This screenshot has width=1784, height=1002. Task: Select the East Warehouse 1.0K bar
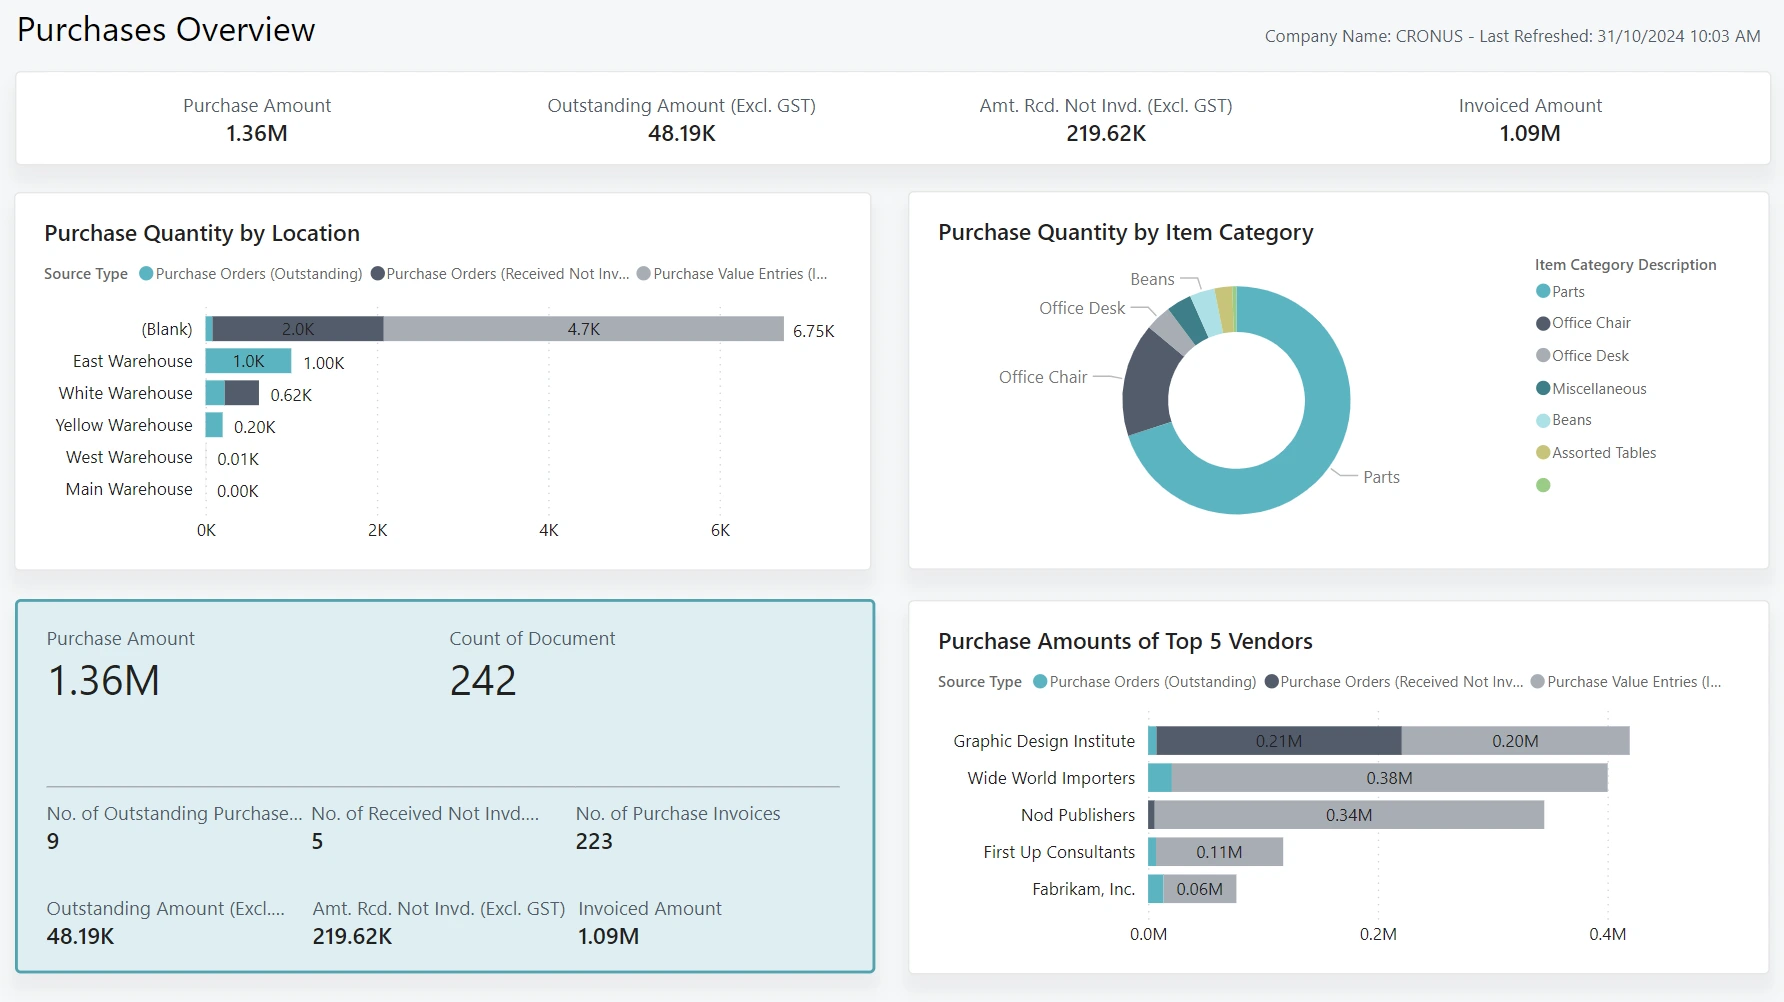point(248,361)
